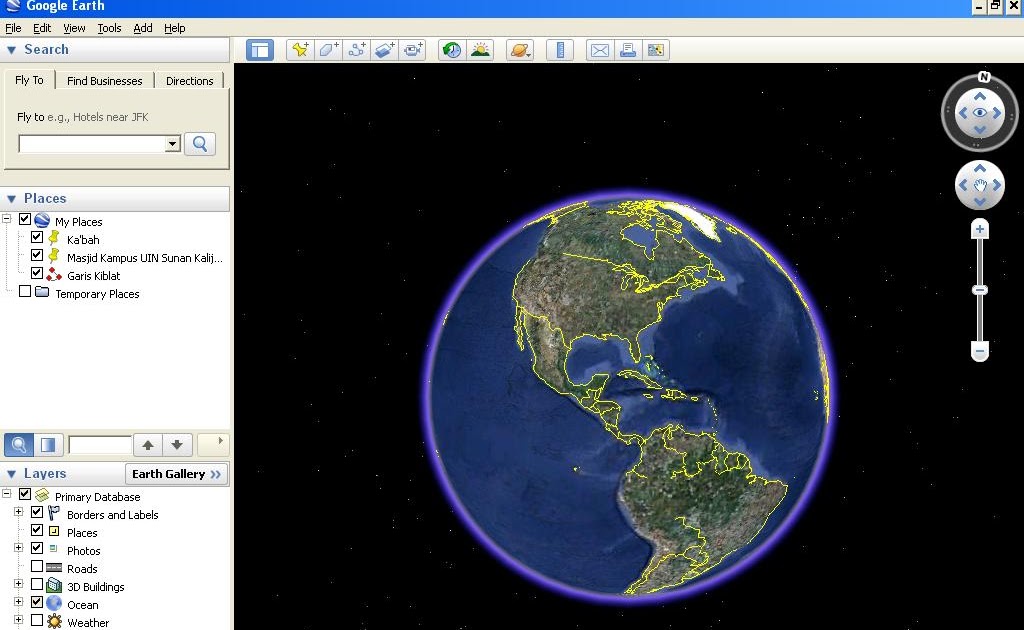Open the Tools menu
This screenshot has width=1024, height=630.
(109, 28)
